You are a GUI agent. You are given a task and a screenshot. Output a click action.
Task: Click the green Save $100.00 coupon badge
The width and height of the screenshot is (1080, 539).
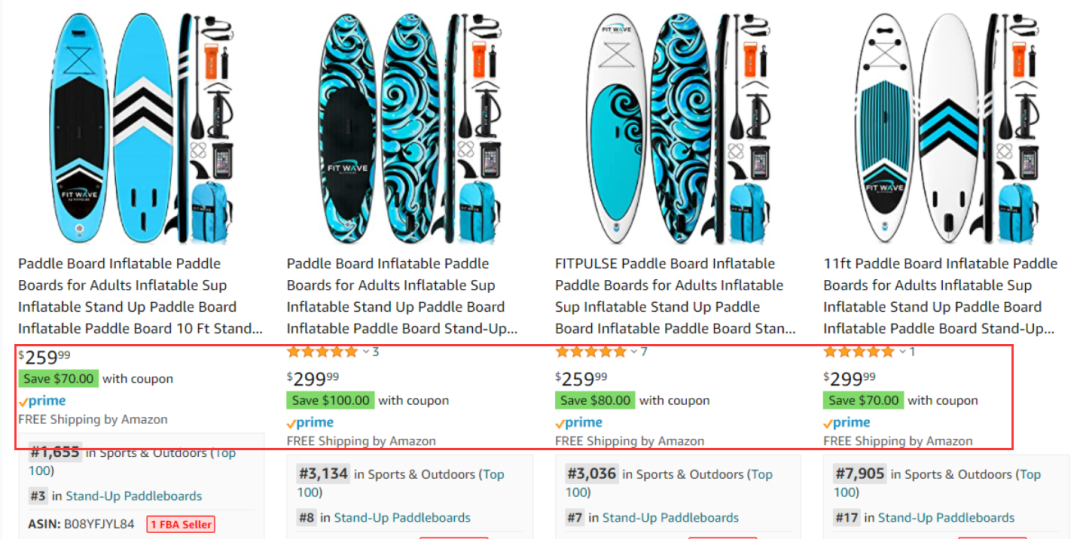[x=330, y=400]
